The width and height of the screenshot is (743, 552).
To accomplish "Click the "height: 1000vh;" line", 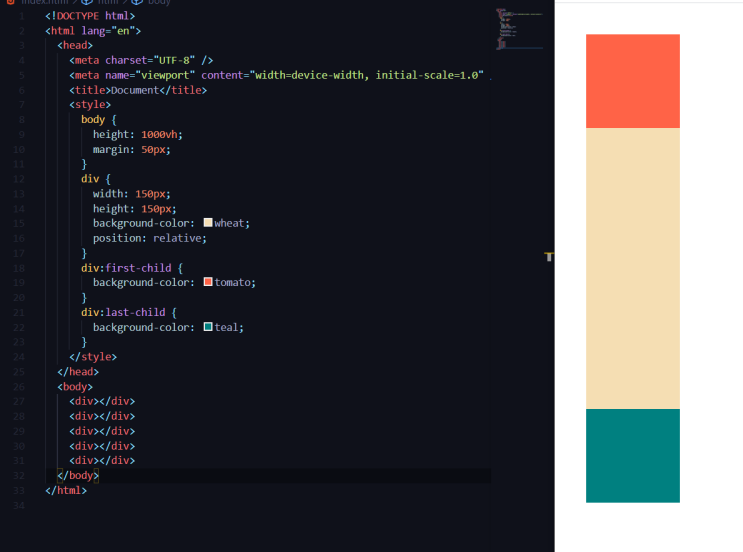I will click(x=137, y=135).
